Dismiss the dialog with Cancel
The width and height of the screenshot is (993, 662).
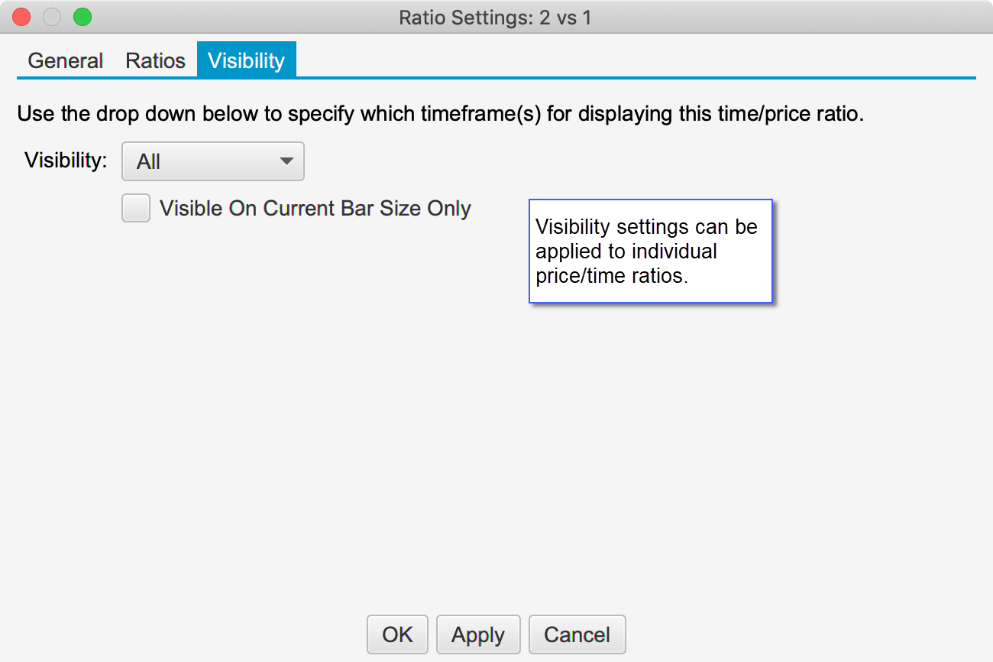pyautogui.click(x=577, y=634)
